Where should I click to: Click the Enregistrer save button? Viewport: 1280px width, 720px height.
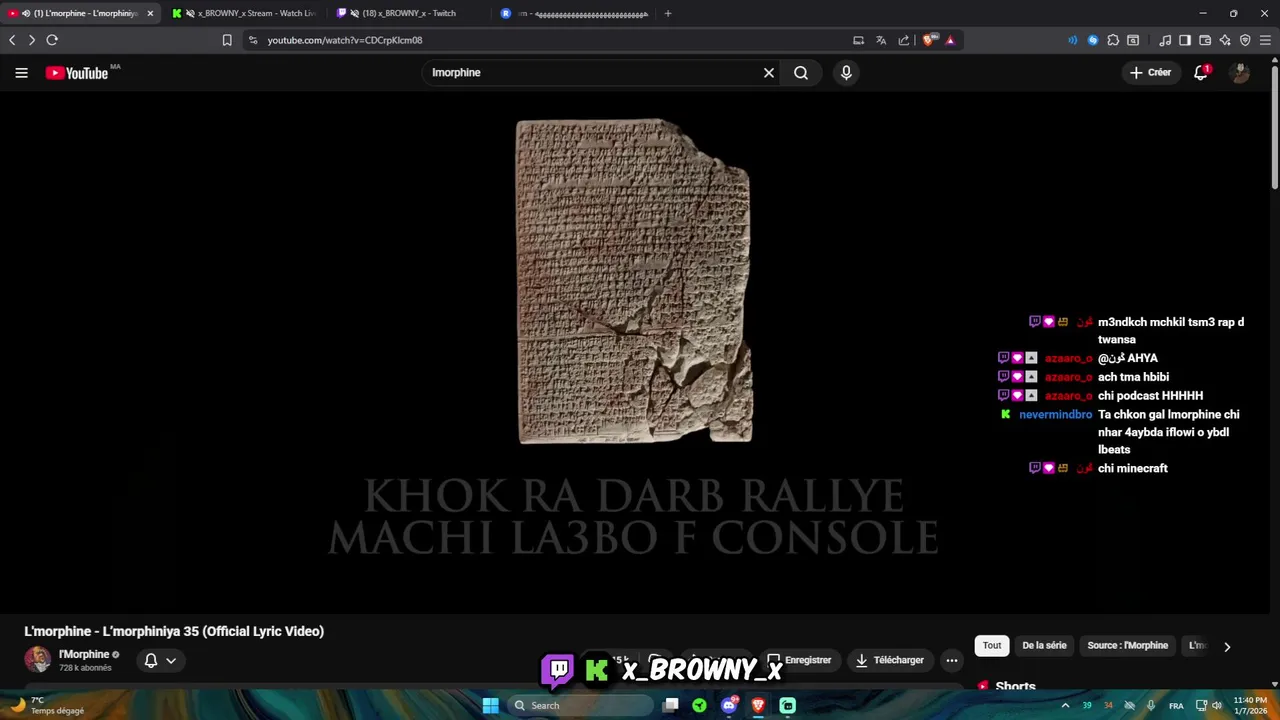[x=800, y=660]
